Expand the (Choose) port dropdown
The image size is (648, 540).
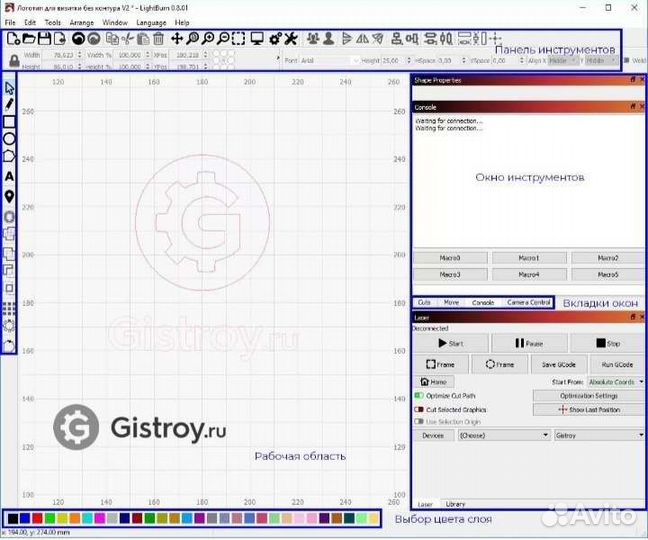pos(502,436)
